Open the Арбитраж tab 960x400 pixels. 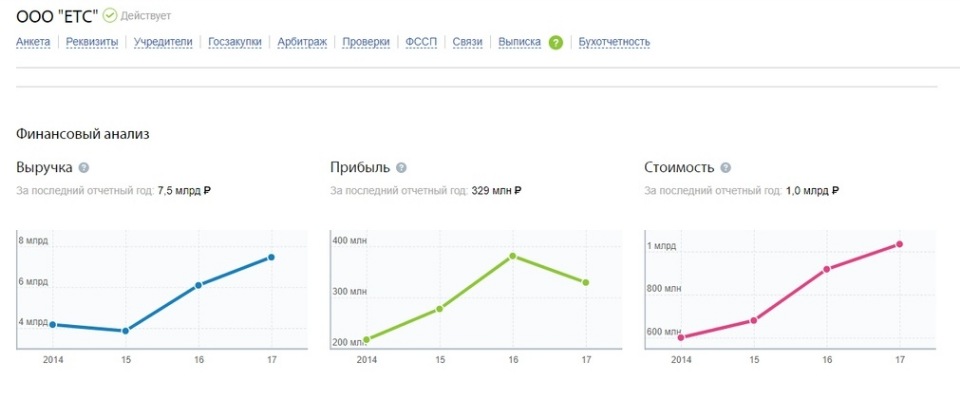tap(302, 42)
